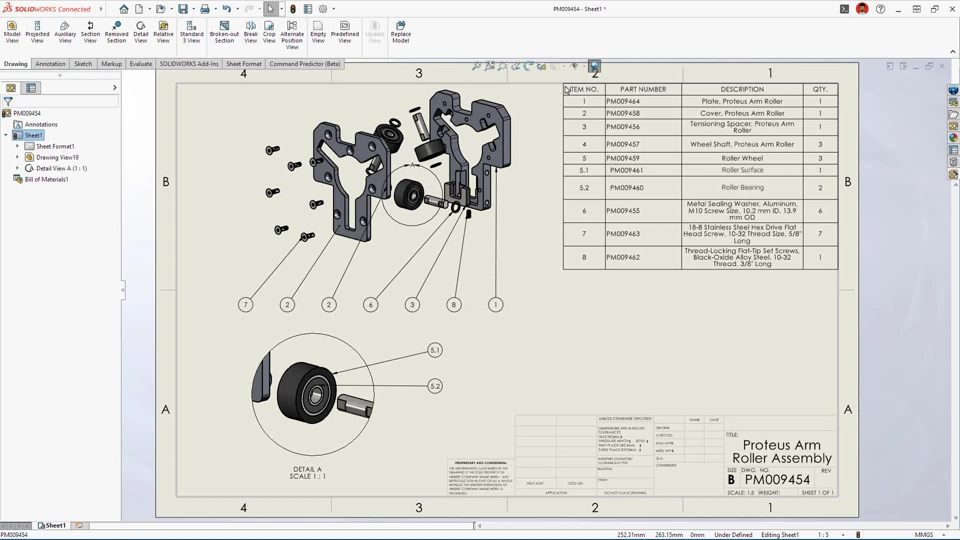This screenshot has height=540, width=960.
Task: Open the Home icon in the quick toolbar
Action: click(x=124, y=9)
